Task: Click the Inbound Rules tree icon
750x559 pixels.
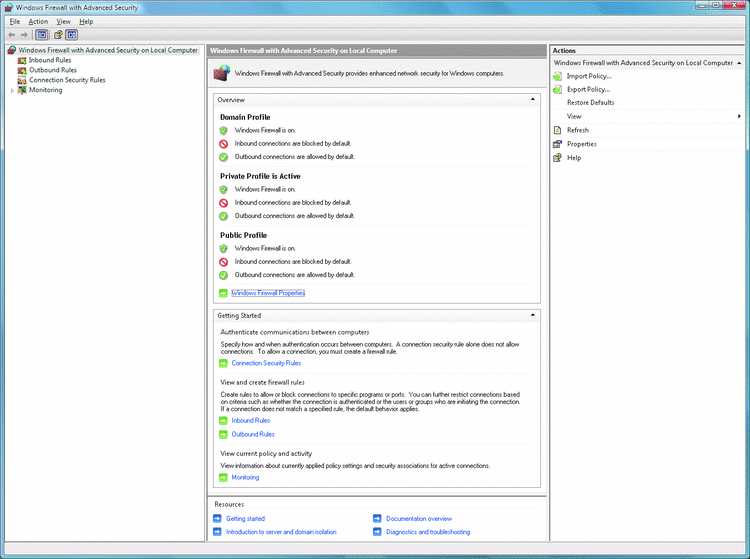Action: point(22,60)
